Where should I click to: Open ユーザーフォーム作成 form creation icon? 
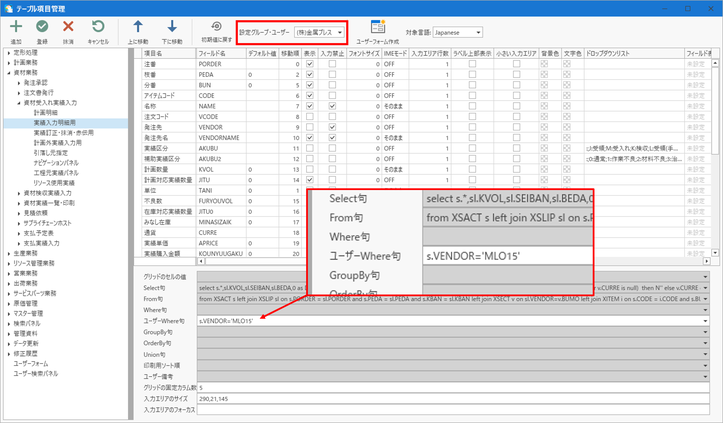click(378, 27)
